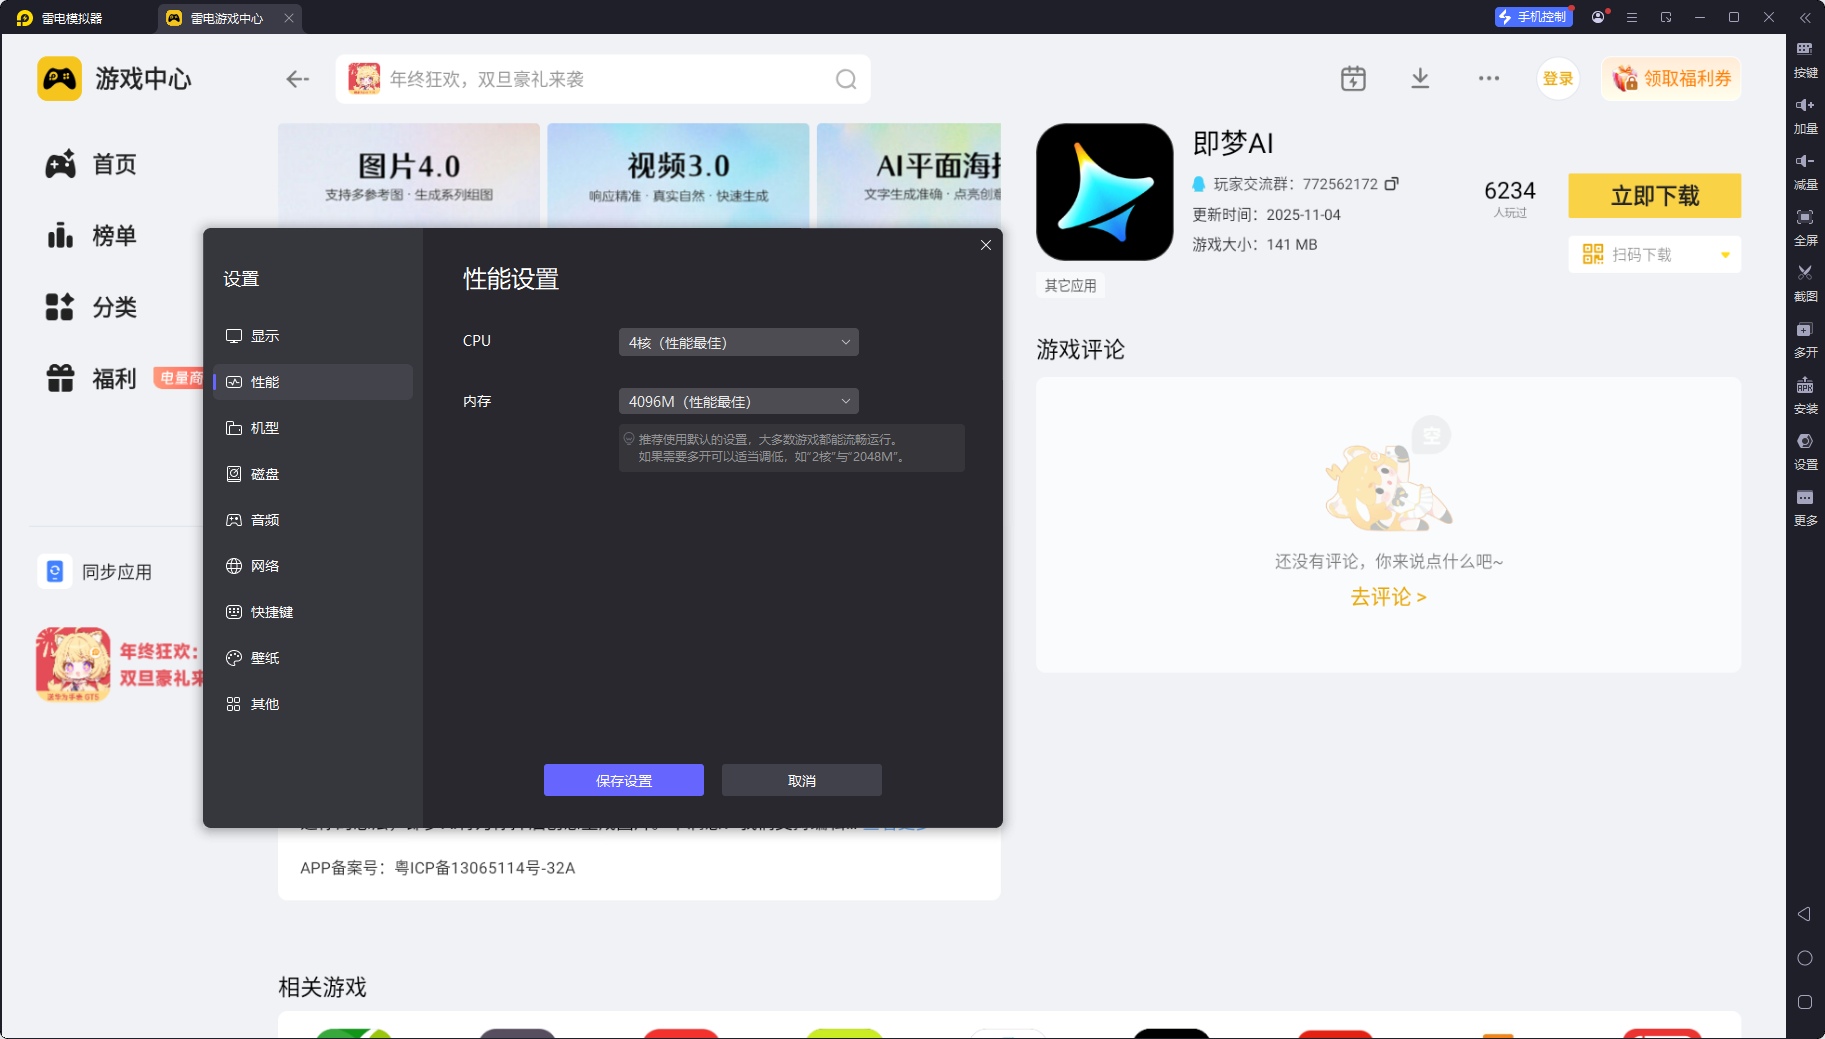The height and width of the screenshot is (1039, 1825).
Task: Open the AI平面海报 banner thumbnail
Action: [909, 176]
